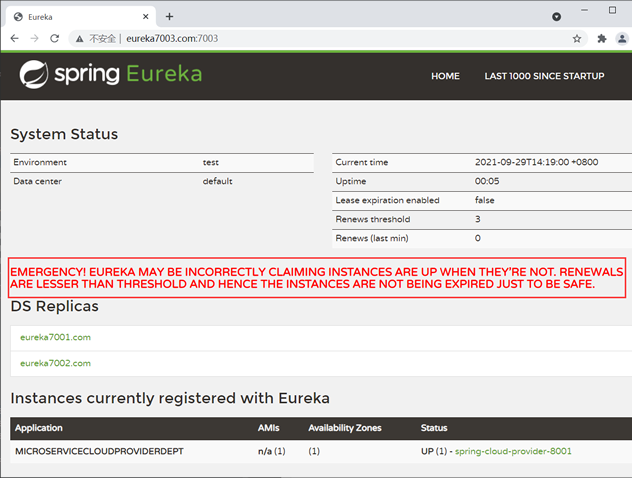
Task: Click the Environment value test
Action: click(211, 162)
